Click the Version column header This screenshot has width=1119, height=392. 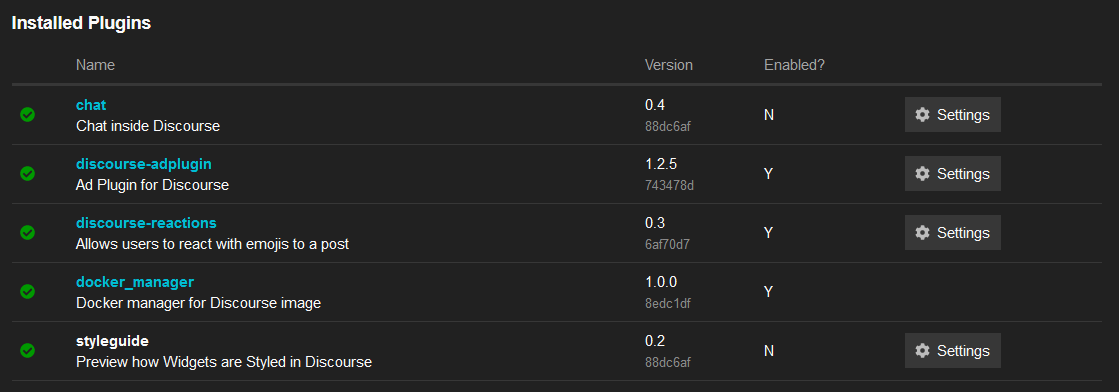669,65
